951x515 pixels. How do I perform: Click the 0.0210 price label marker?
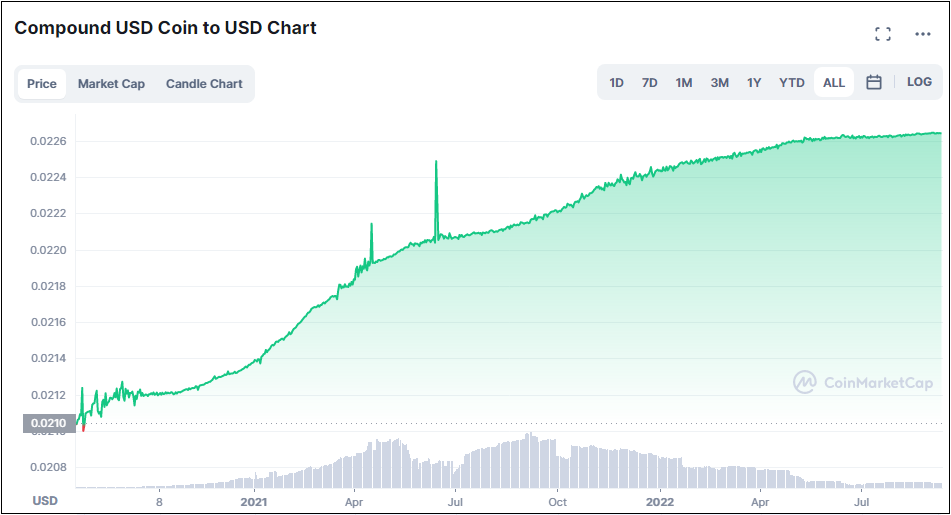(48, 423)
